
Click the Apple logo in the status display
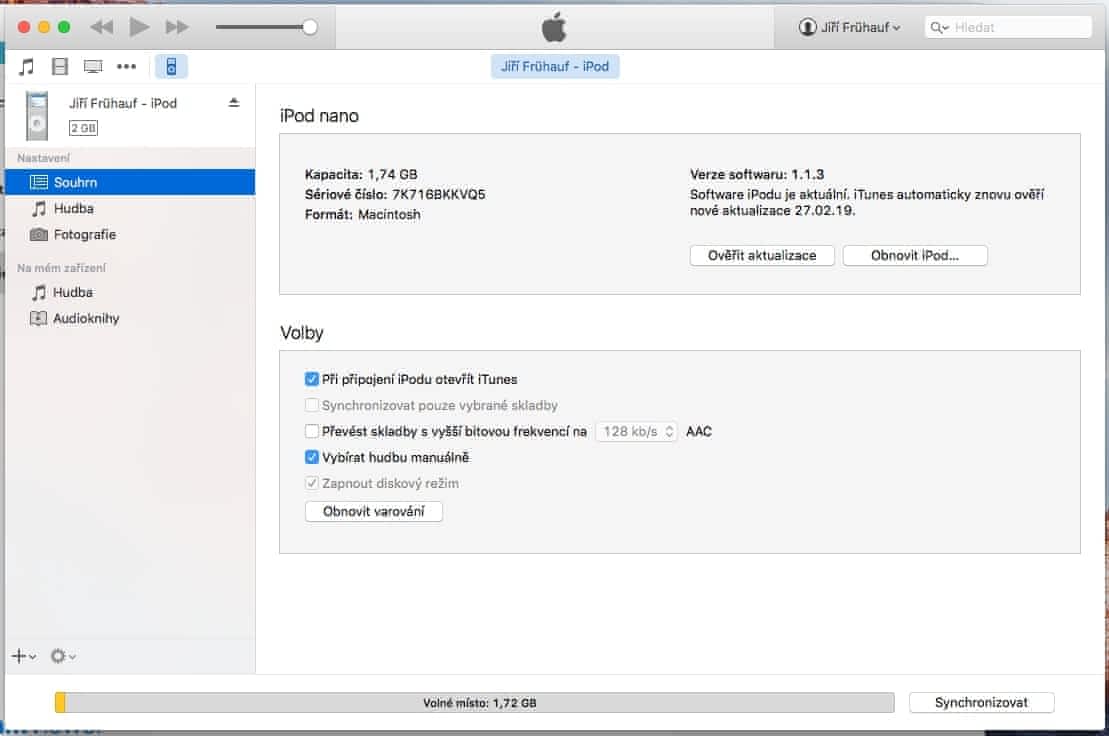pos(554,27)
